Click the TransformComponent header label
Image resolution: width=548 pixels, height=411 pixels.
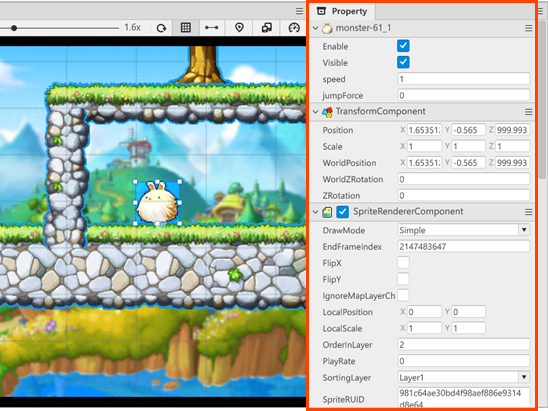click(x=381, y=111)
